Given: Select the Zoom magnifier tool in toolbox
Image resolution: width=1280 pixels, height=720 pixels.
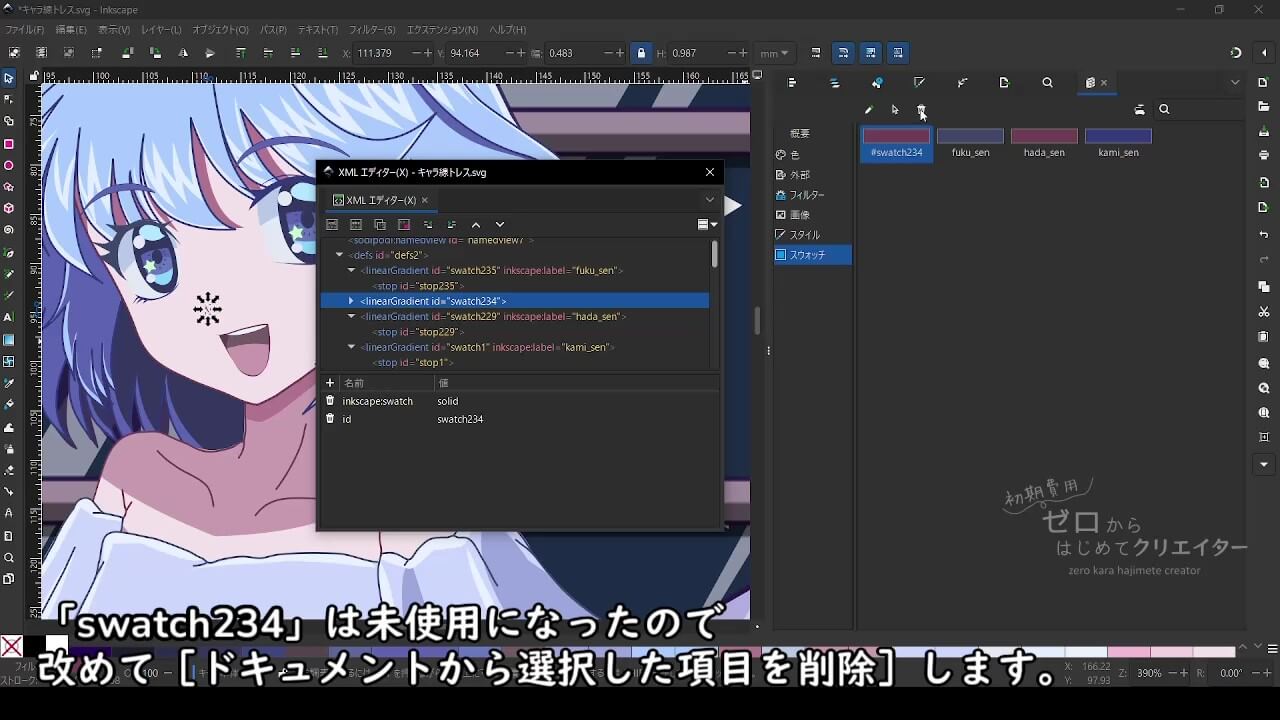Looking at the screenshot, I should [x=9, y=558].
